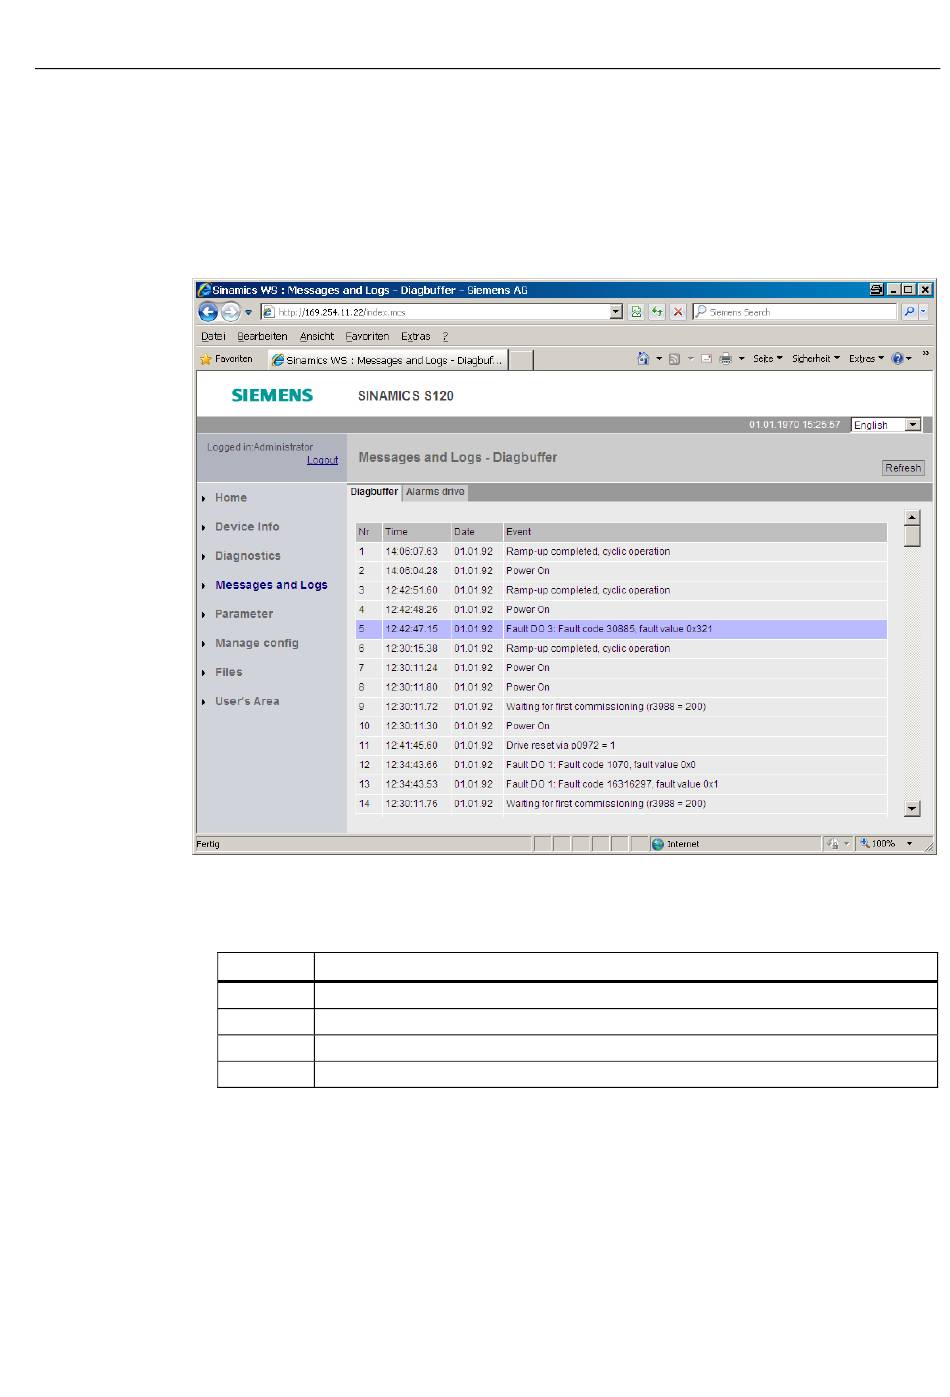Click the timestamp 14:06:07.63 in row 1
Viewport: 950px width, 1397px height.
[x=412, y=552]
